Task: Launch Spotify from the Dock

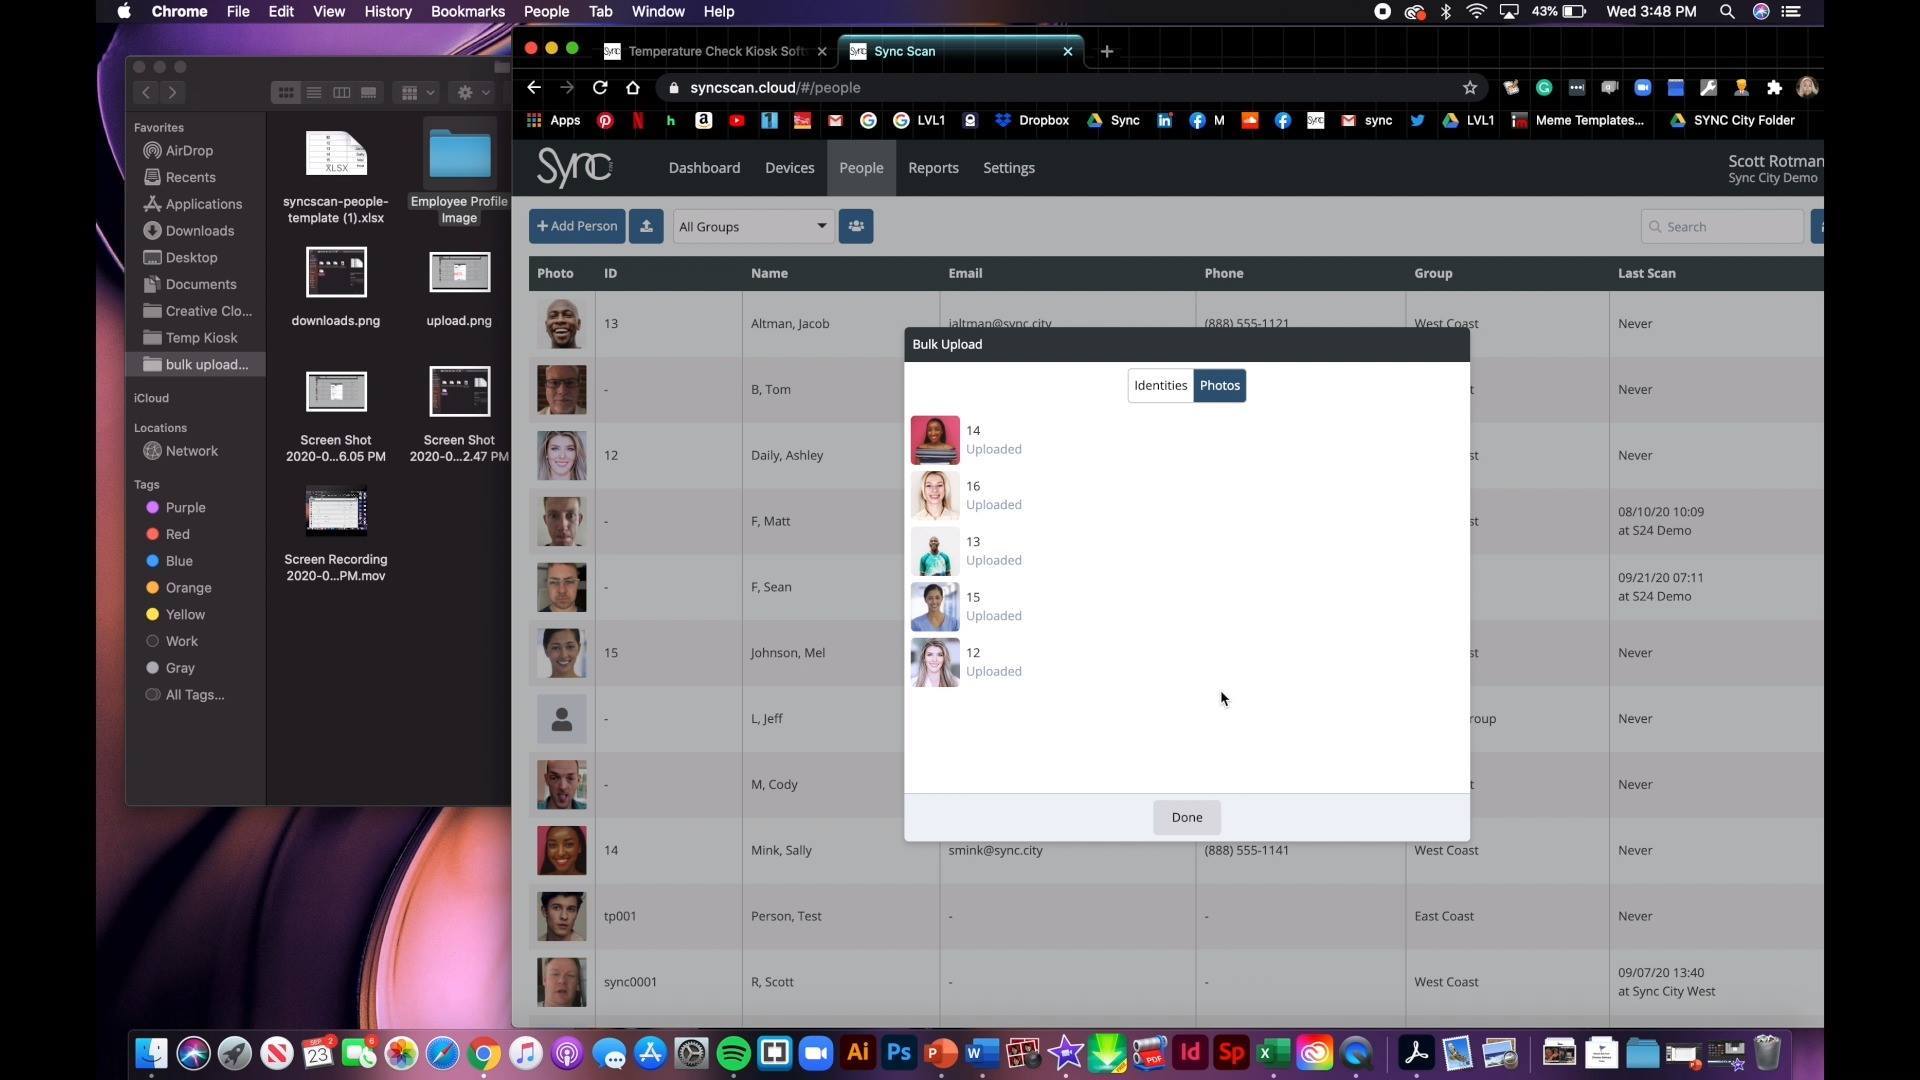Action: pyautogui.click(x=734, y=1053)
